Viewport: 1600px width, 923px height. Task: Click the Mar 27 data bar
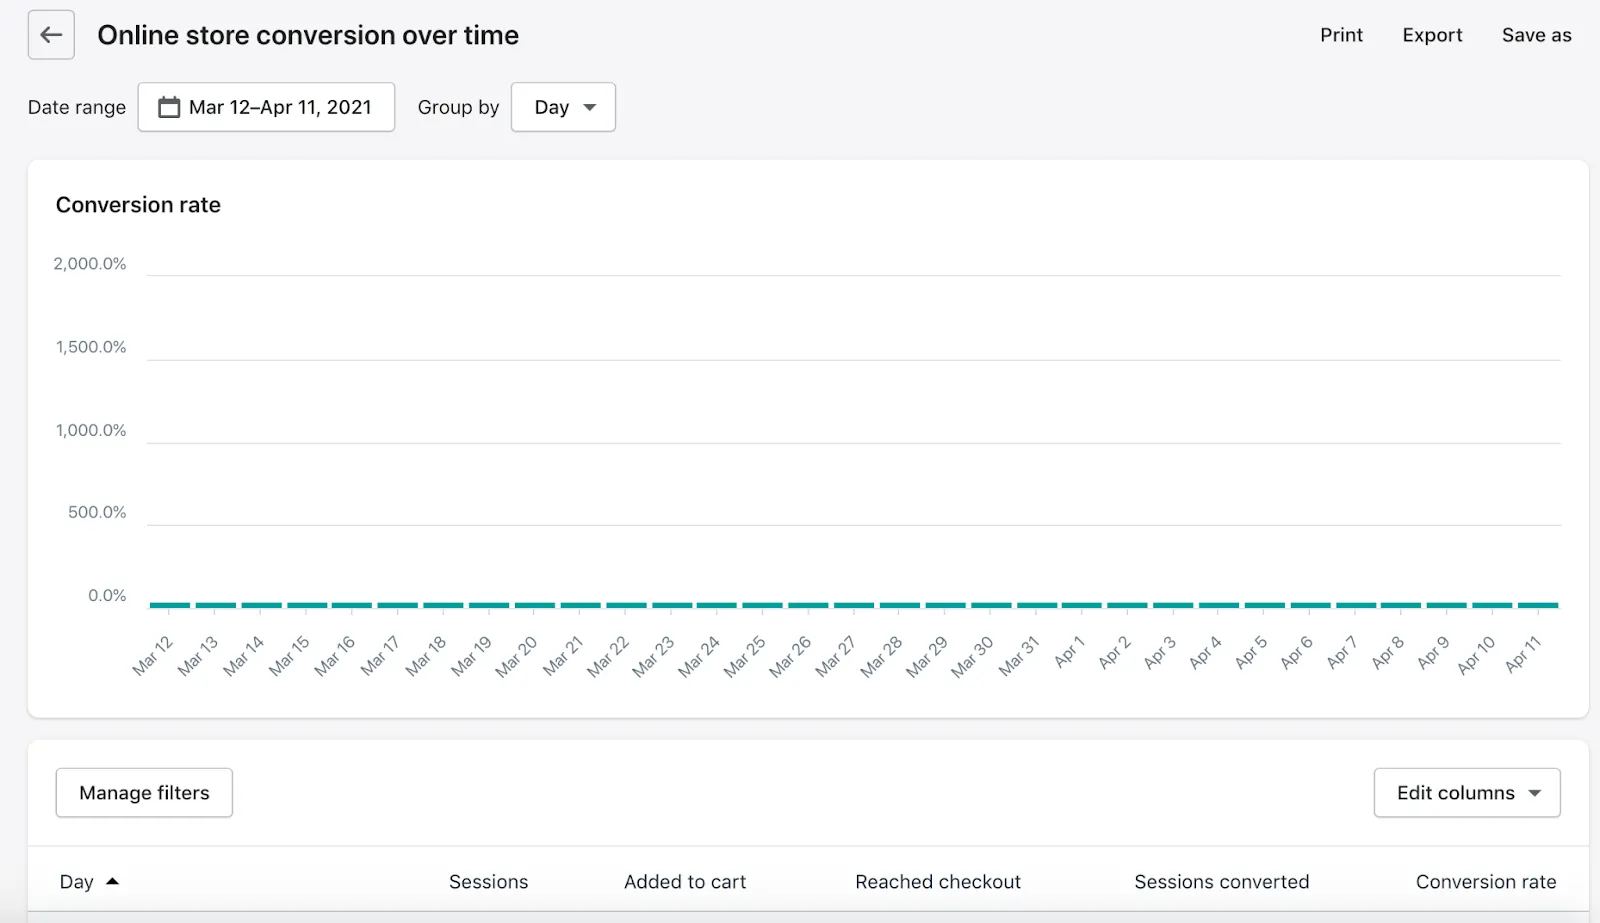(854, 605)
